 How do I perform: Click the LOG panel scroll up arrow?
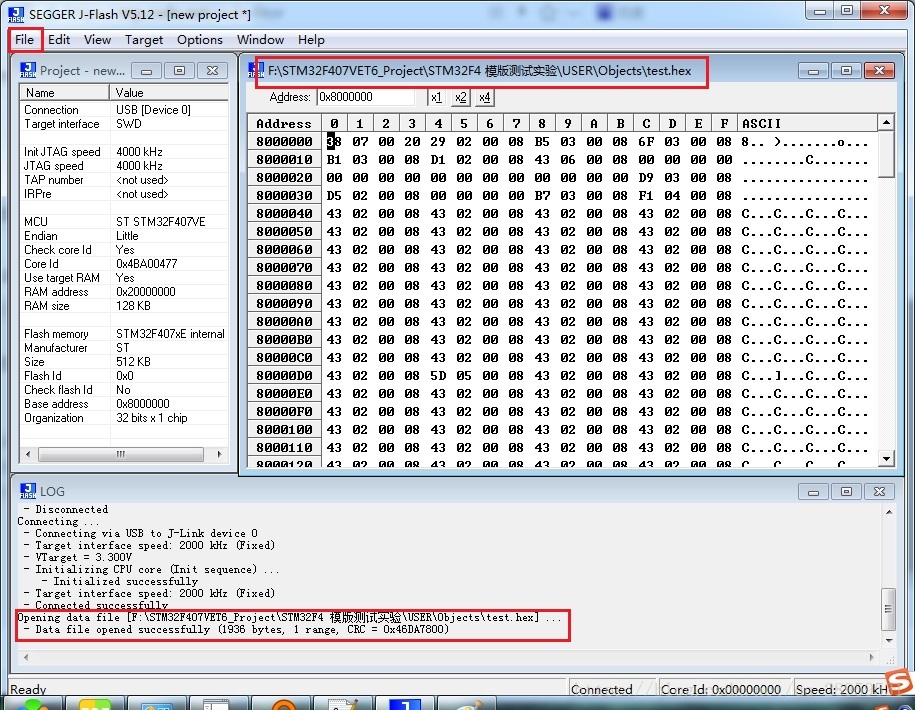tap(889, 512)
